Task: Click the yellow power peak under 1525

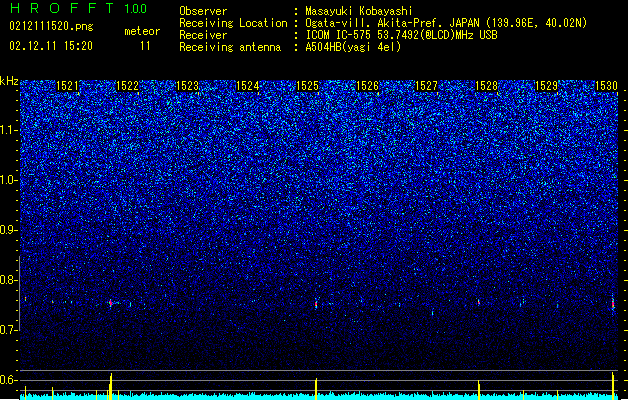Action: [316, 389]
